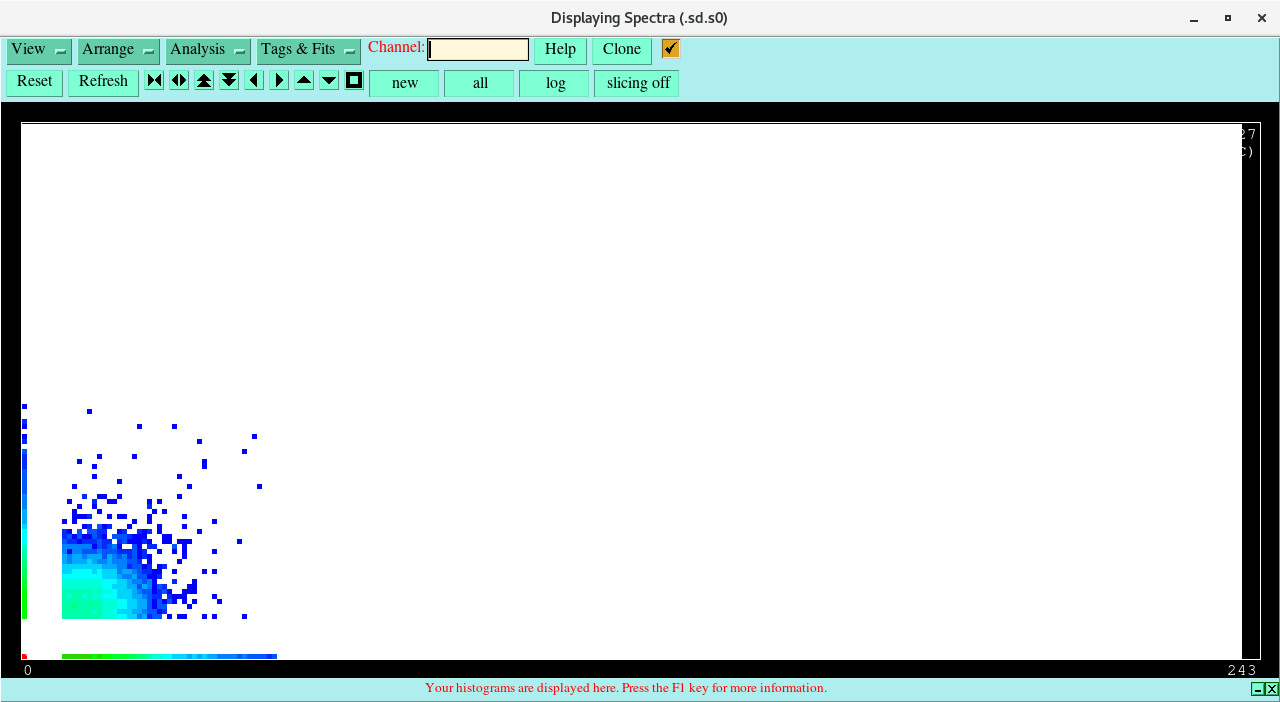Viewport: 1280px width, 702px height.
Task: Open the Analysis dropdown menu
Action: 208,51
